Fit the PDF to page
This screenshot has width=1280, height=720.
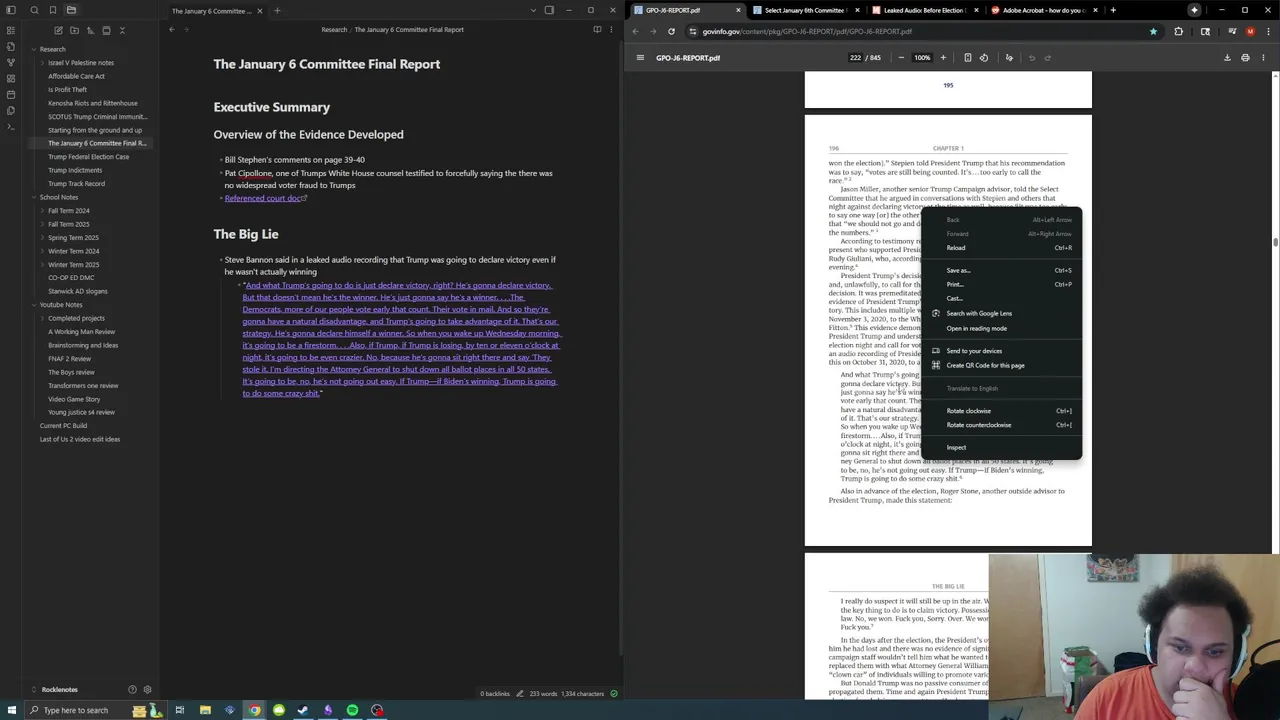pyautogui.click(x=967, y=58)
